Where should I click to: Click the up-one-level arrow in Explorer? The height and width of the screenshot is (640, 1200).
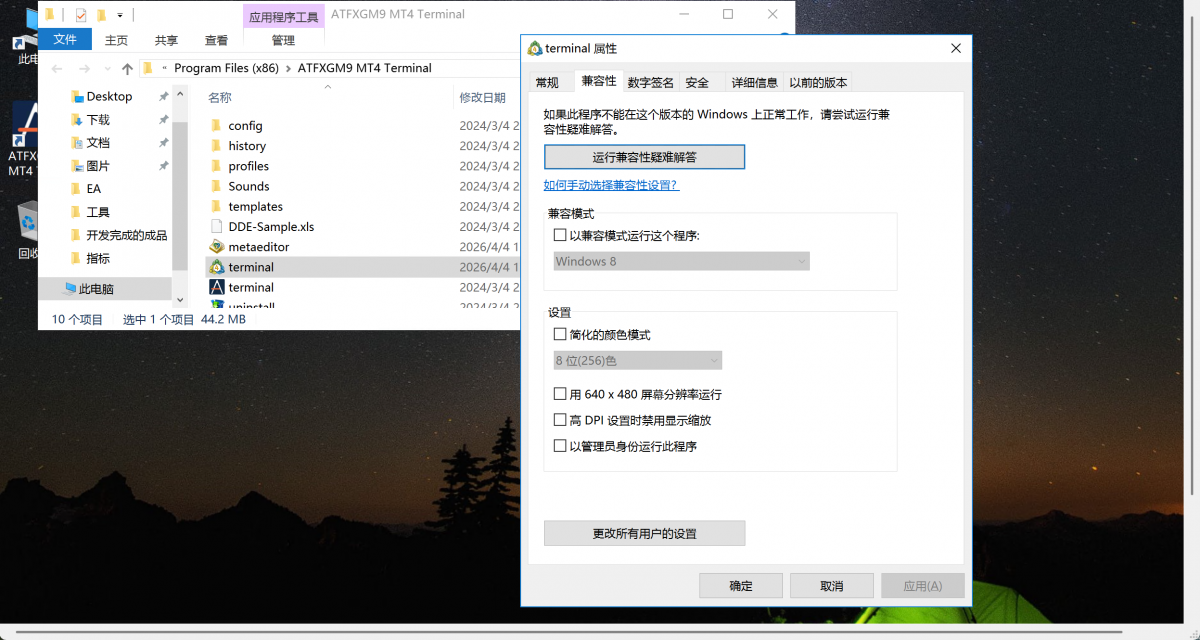[127, 68]
